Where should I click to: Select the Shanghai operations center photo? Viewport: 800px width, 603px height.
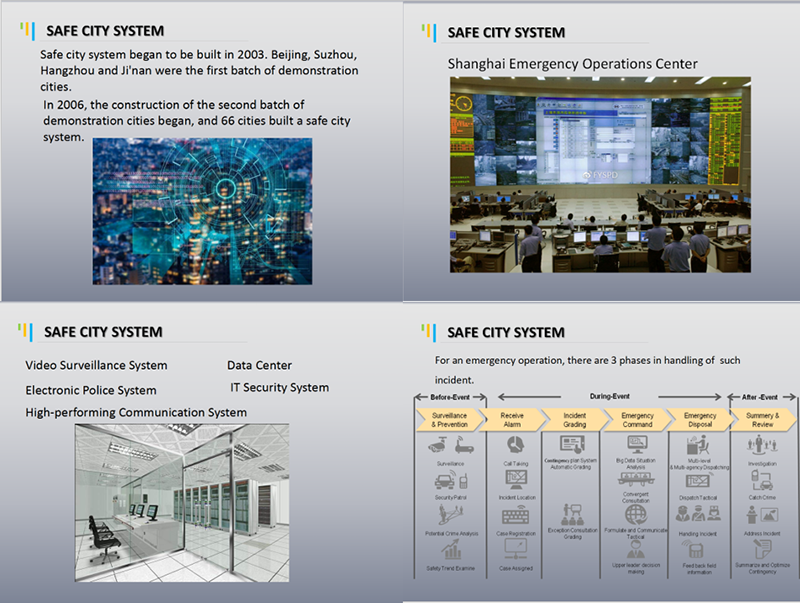[x=600, y=174]
